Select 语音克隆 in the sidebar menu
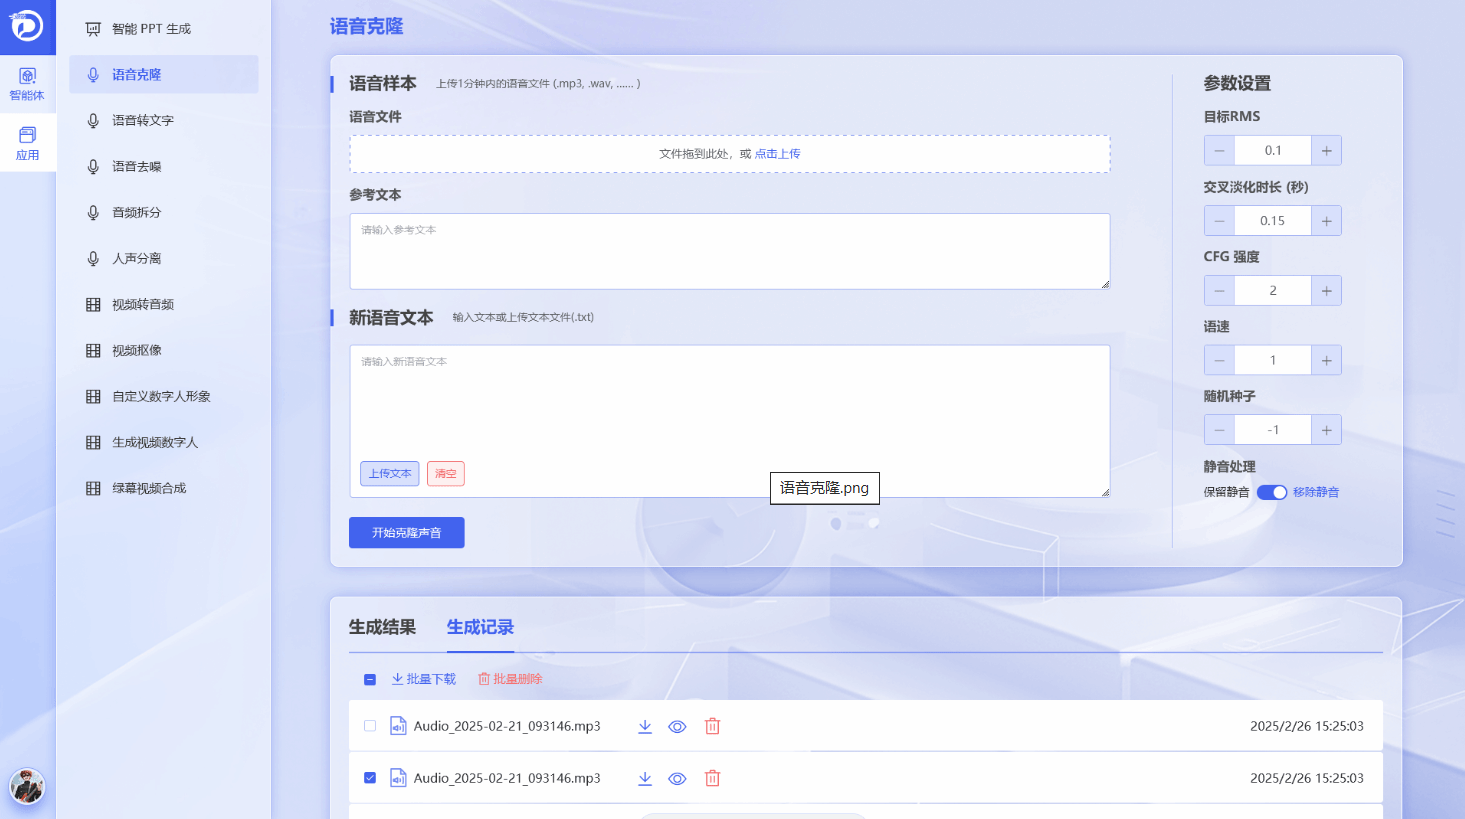1465x819 pixels. pyautogui.click(x=164, y=75)
